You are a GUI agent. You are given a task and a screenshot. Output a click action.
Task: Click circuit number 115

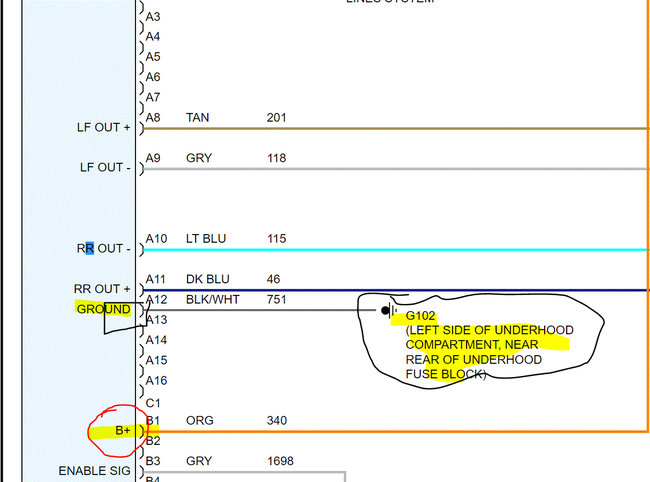click(276, 239)
